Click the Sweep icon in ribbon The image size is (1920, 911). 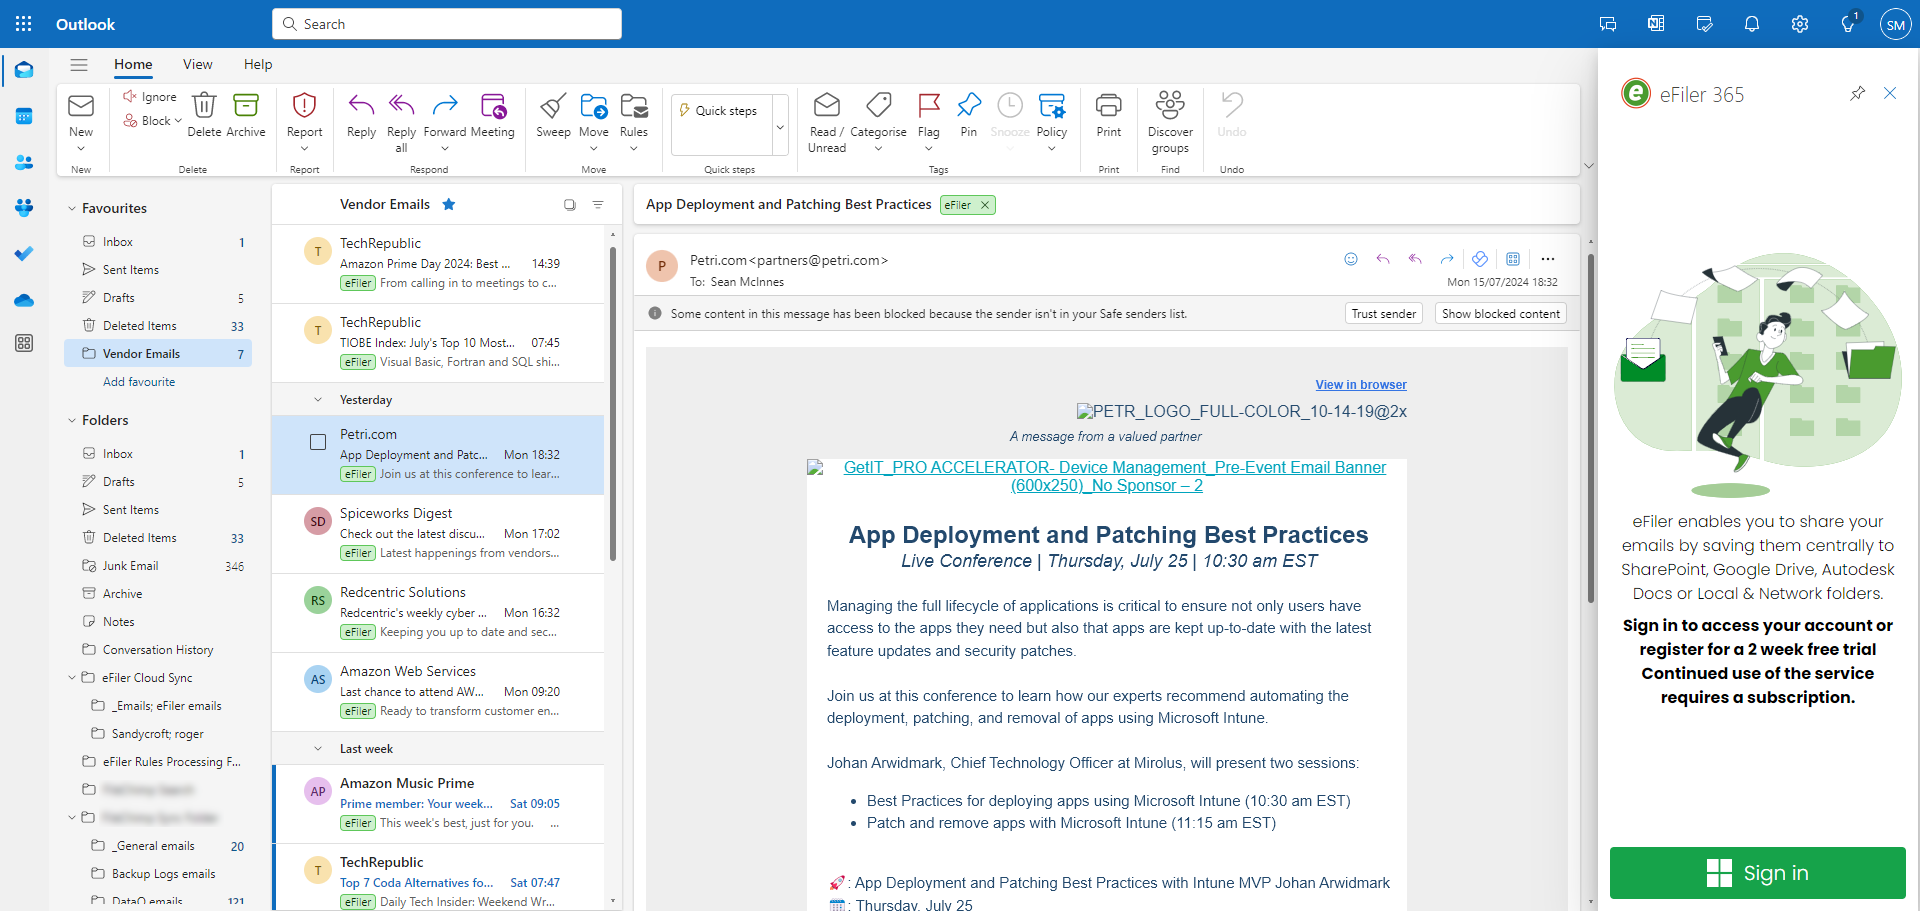point(553,106)
